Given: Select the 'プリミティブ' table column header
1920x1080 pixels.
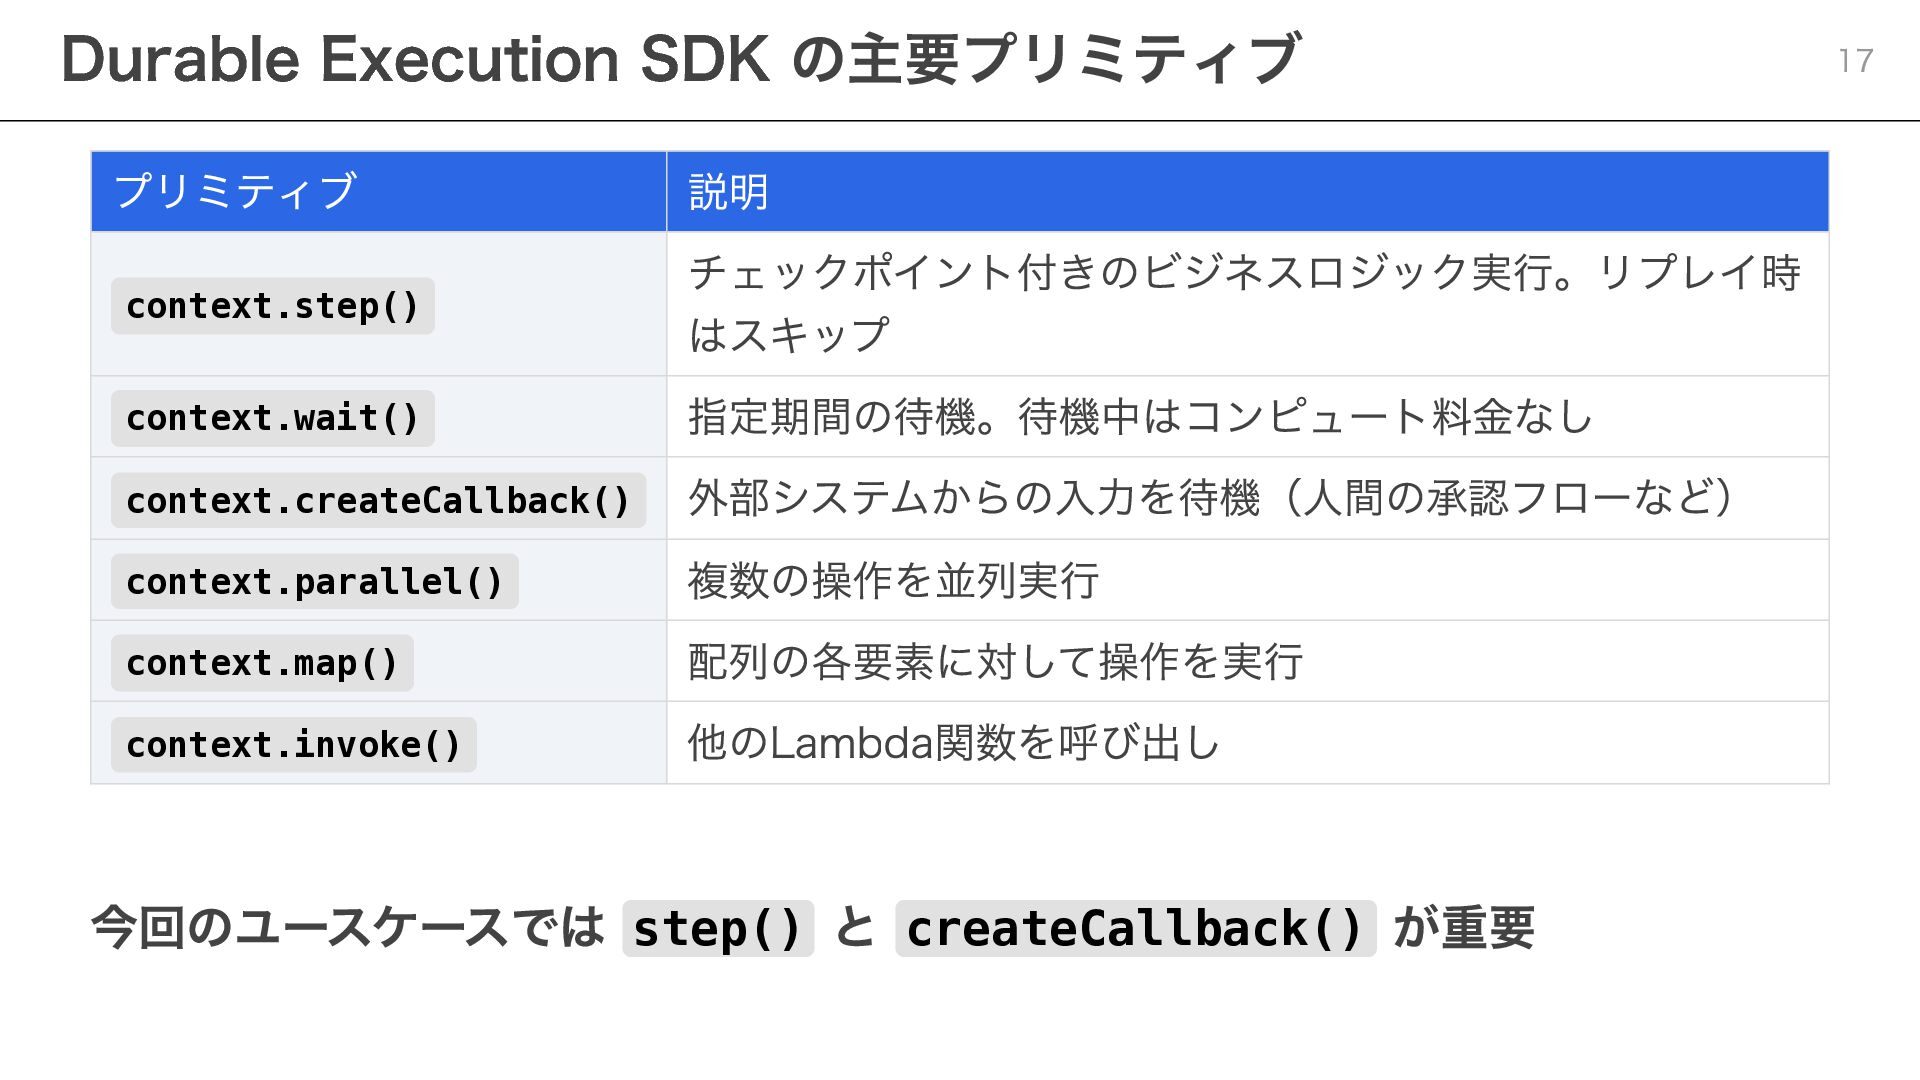Looking at the screenshot, I should click(x=235, y=191).
